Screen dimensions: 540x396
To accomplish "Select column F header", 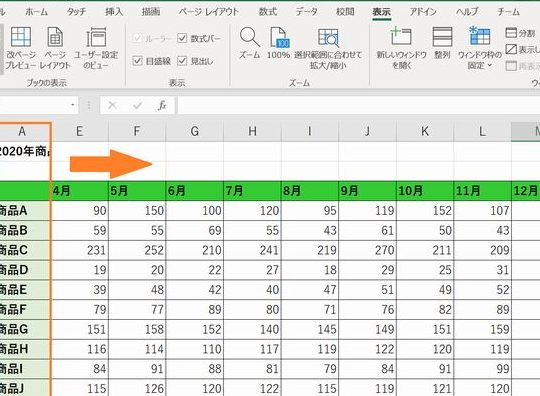I will 137,131.
